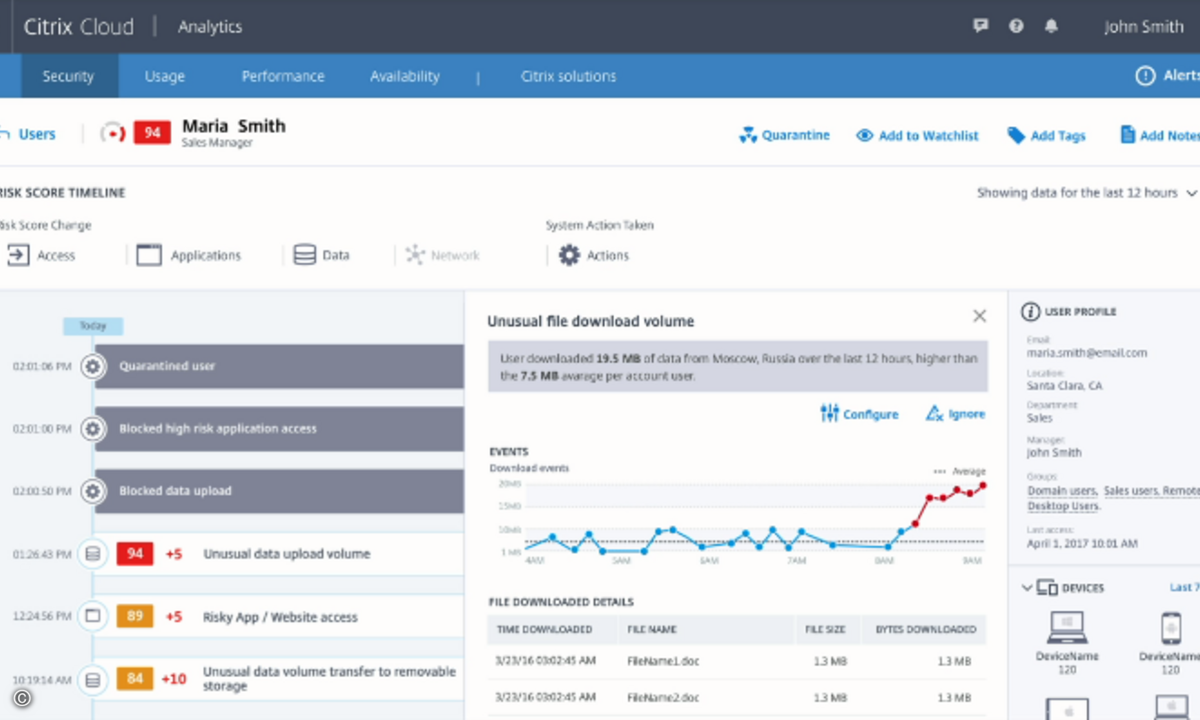Switch to the Availability tab
Screen dimensions: 1200x720
(x=404, y=76)
